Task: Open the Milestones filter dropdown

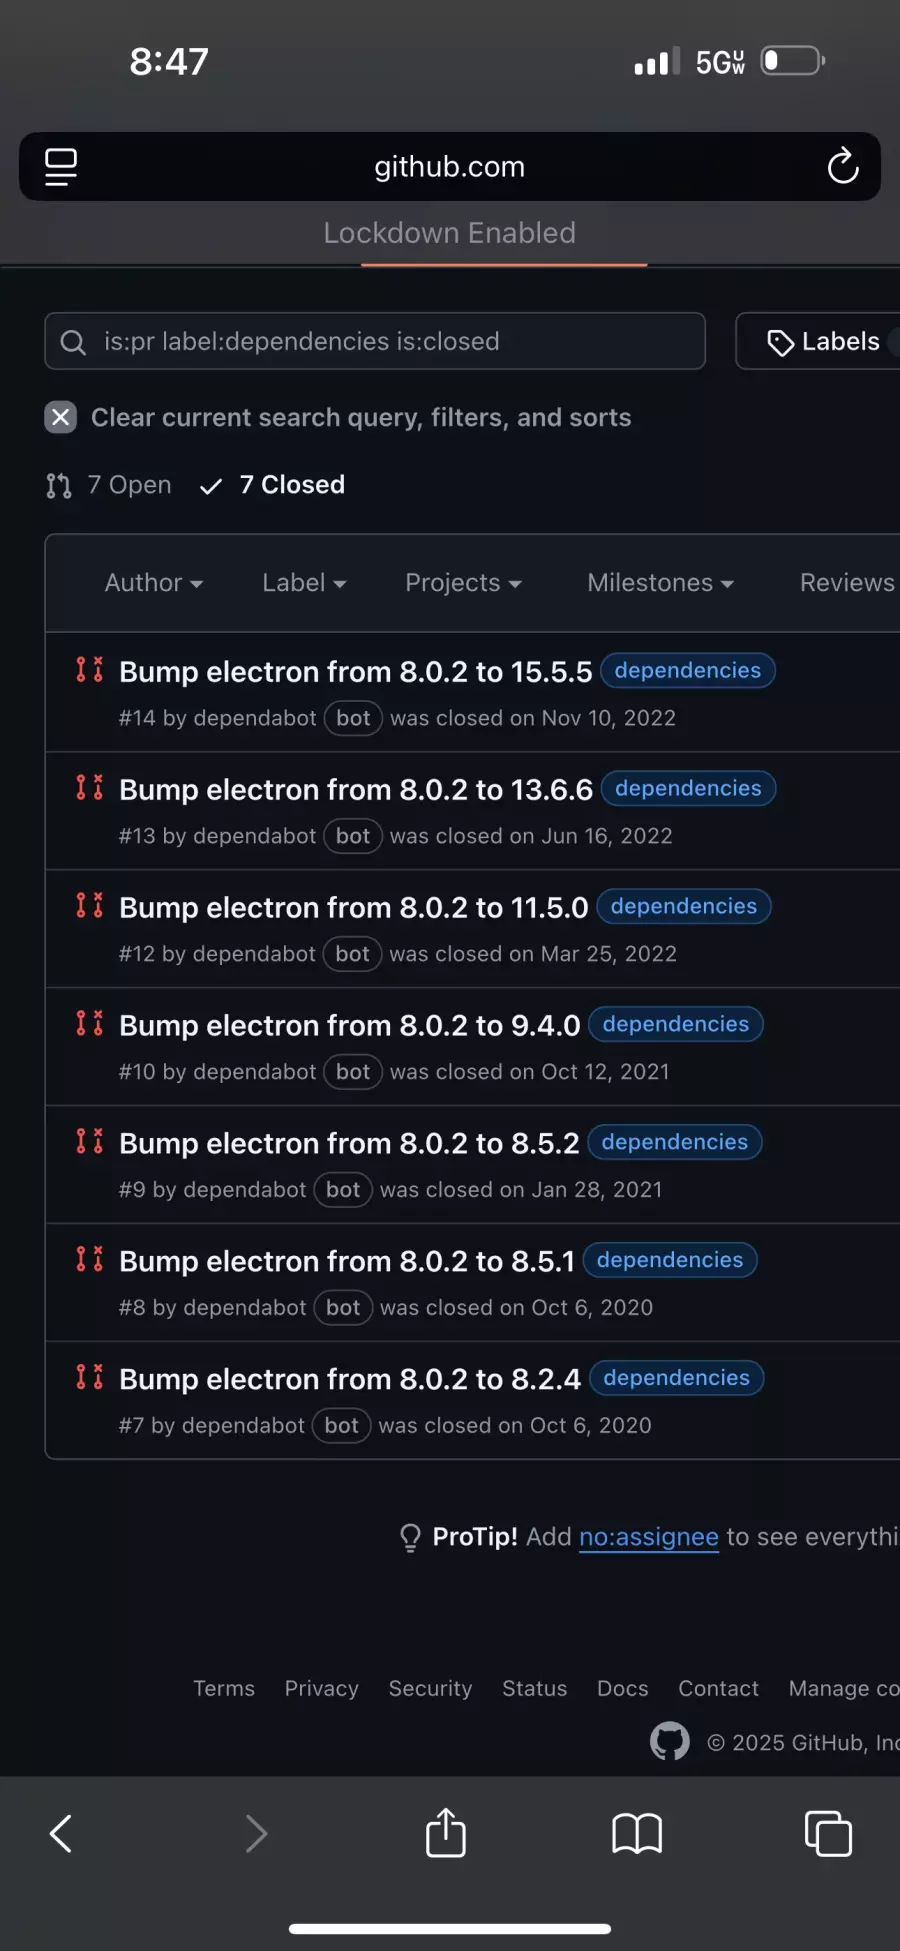Action: click(x=660, y=583)
